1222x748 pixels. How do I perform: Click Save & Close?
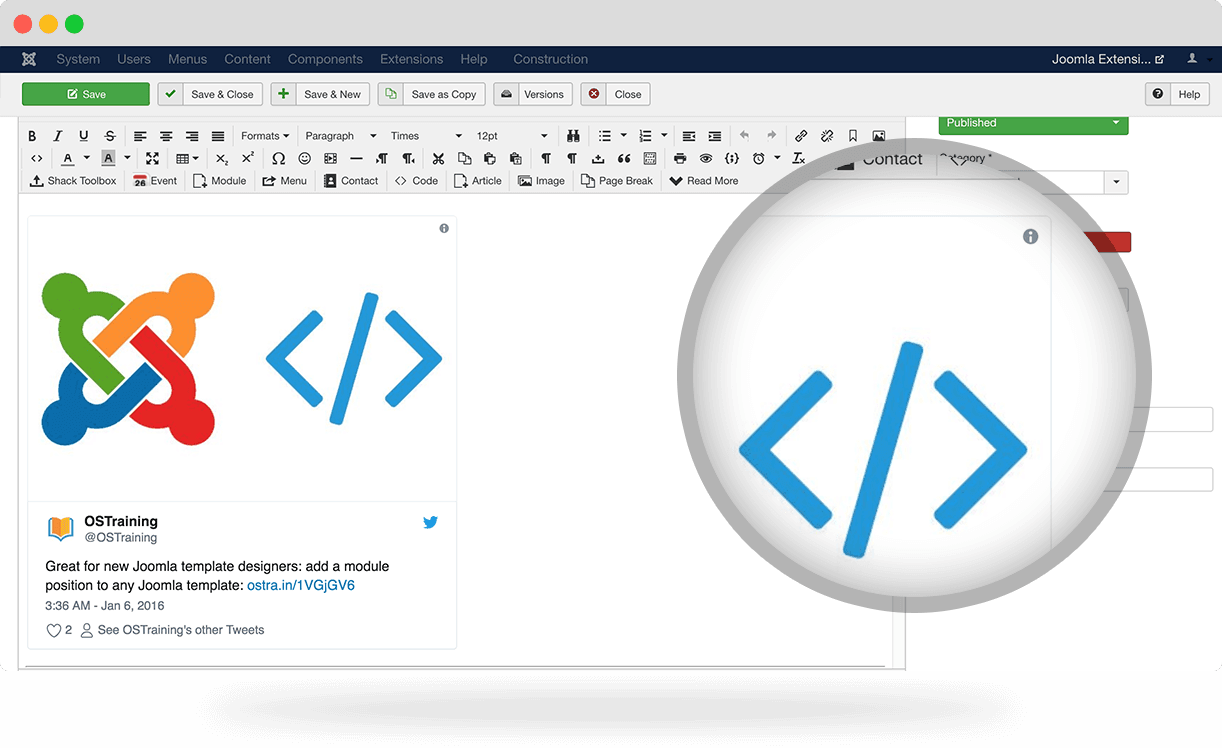210,94
